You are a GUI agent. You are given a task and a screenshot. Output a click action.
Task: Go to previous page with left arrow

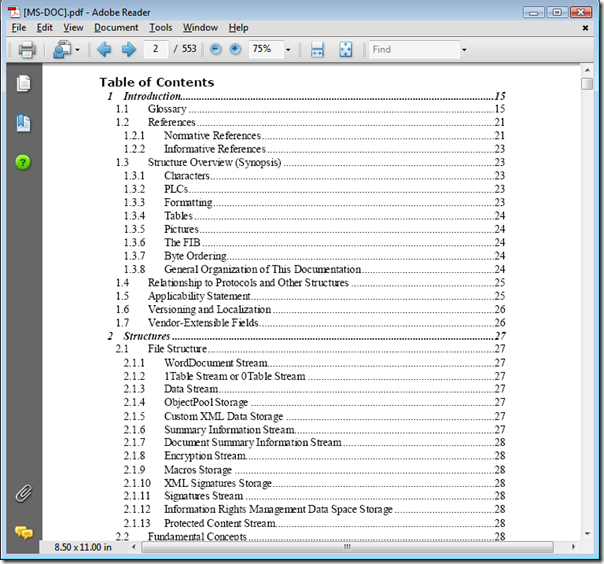coord(103,49)
